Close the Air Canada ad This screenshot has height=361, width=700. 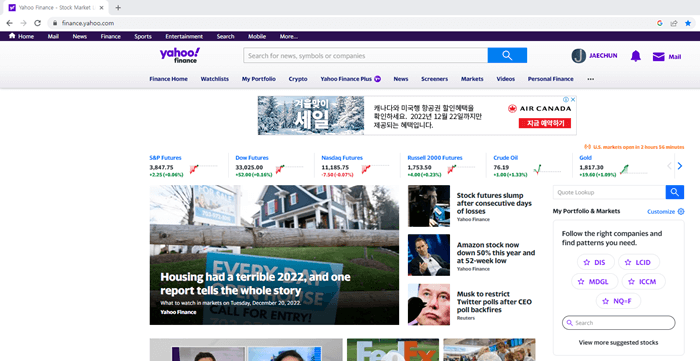pos(573,100)
